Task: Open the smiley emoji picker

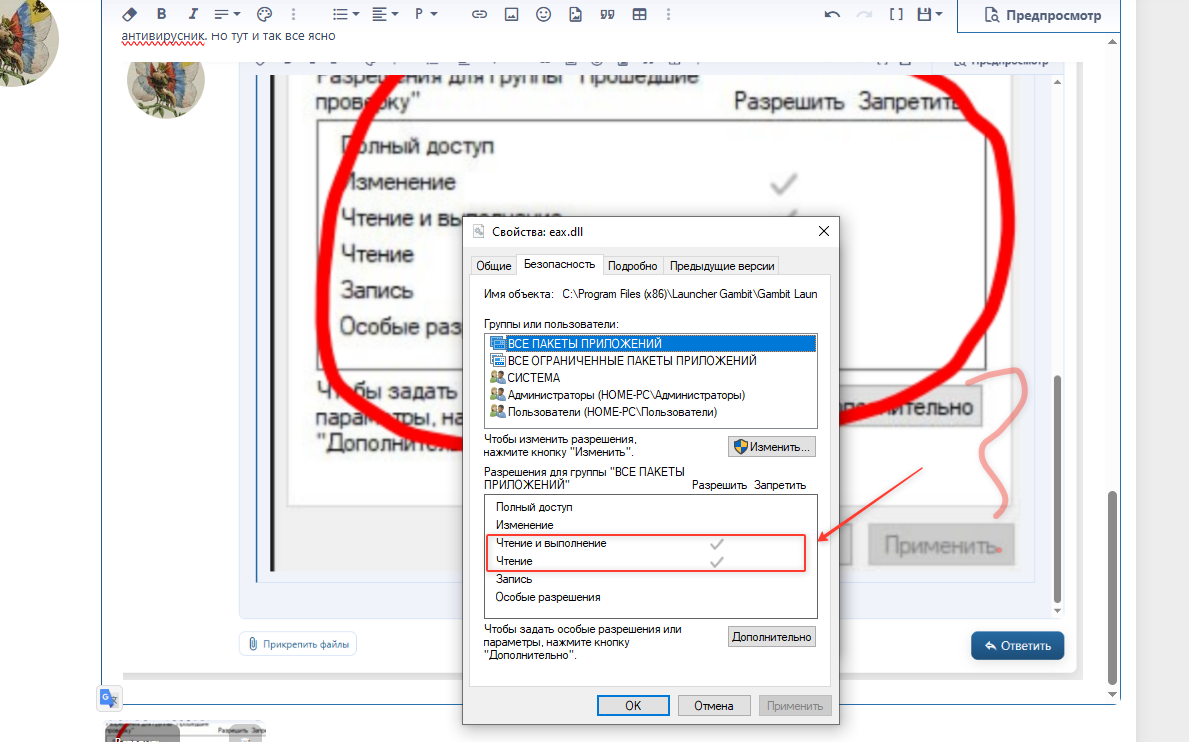Action: [543, 14]
